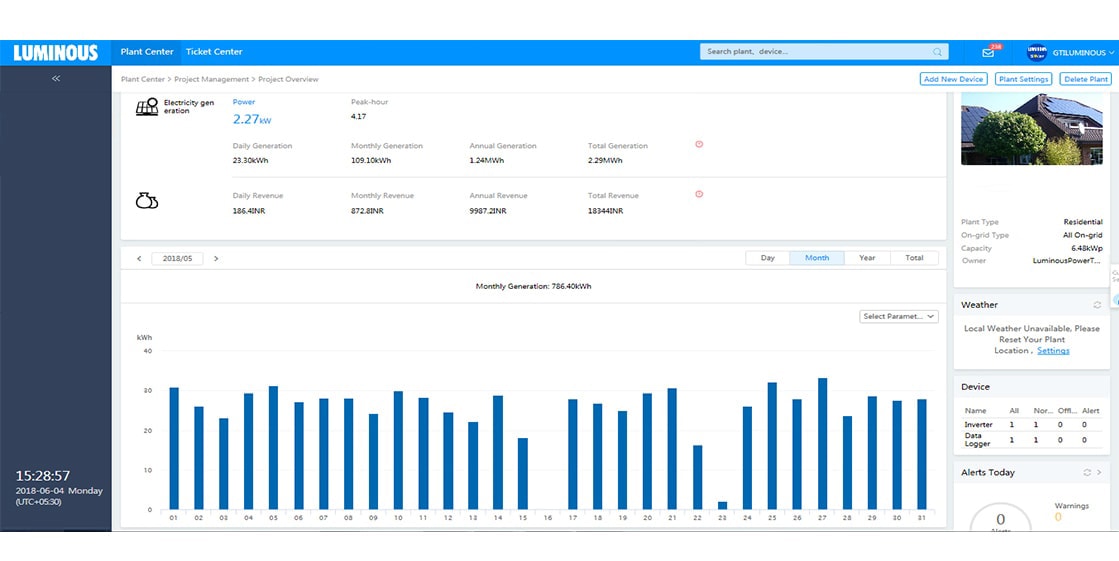Click the info icon beside Total Revenue
The height and width of the screenshot is (561, 1119).
tap(699, 194)
